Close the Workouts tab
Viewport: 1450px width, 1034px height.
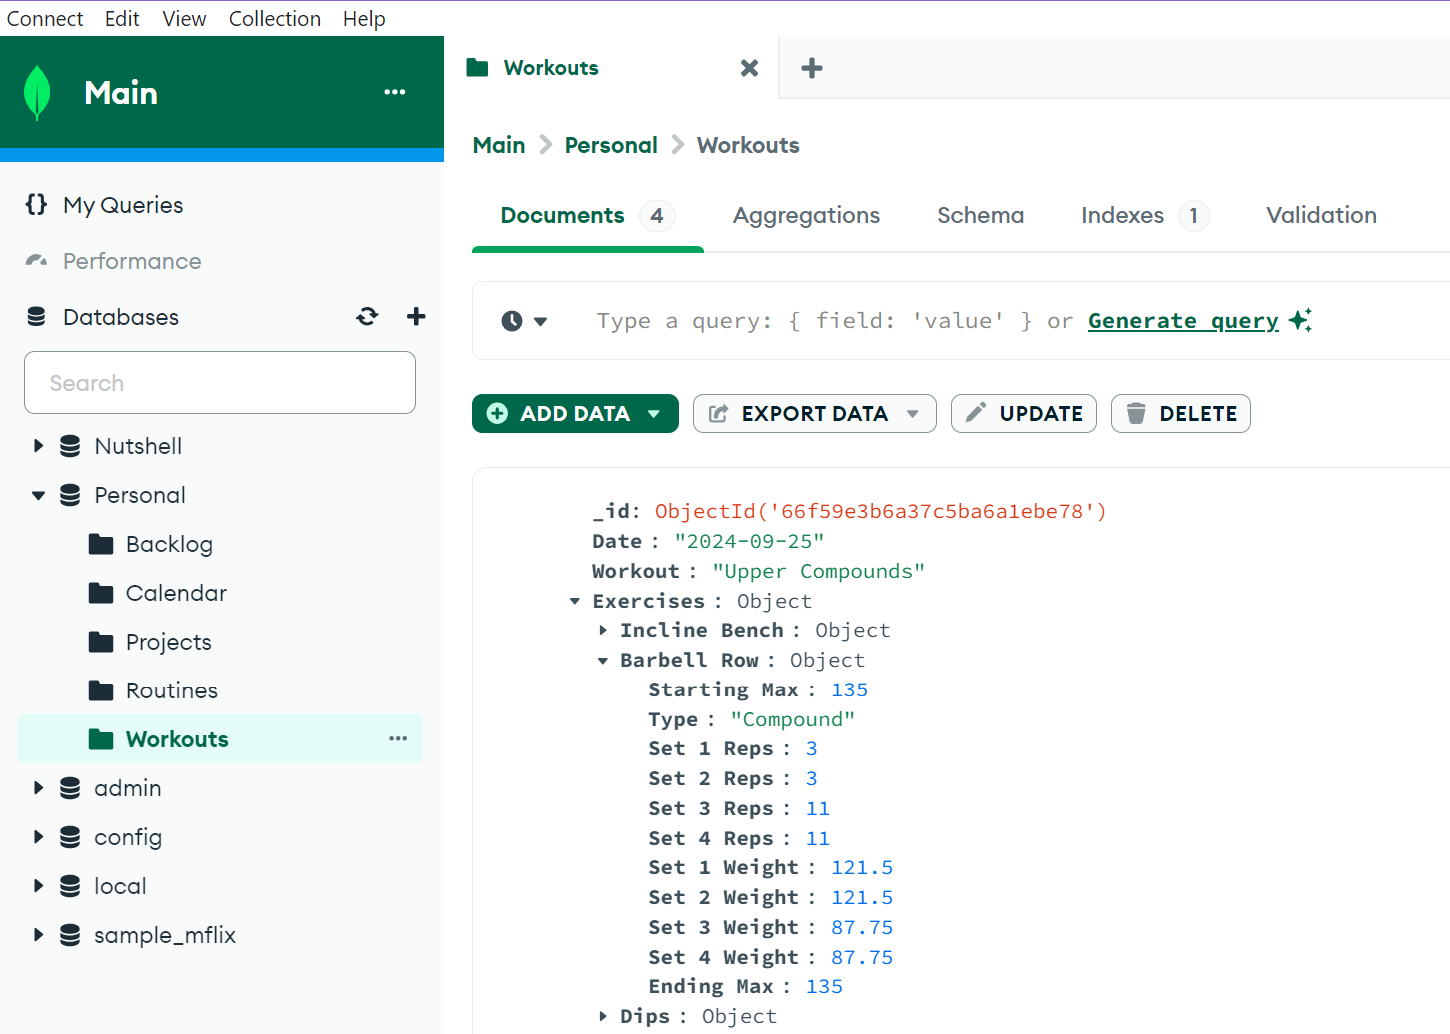(749, 68)
